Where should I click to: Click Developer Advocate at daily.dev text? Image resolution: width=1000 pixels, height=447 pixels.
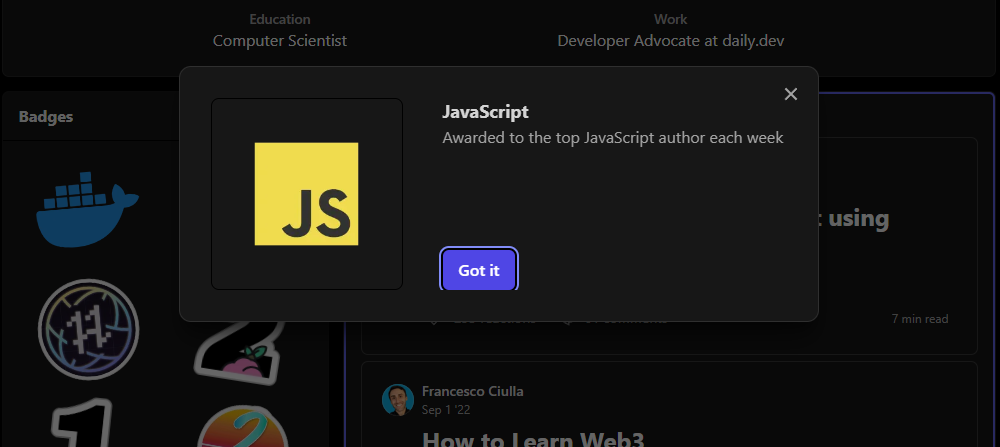coord(671,41)
